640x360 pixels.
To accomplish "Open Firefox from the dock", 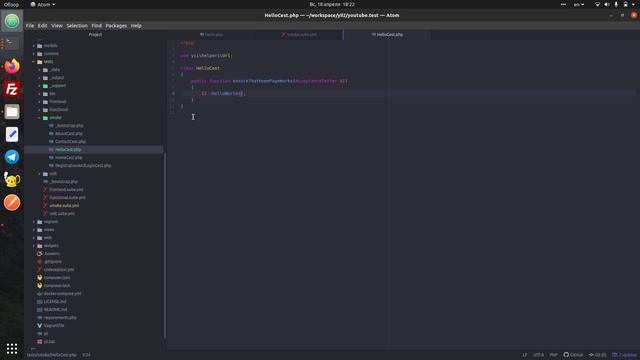I will [12, 66].
